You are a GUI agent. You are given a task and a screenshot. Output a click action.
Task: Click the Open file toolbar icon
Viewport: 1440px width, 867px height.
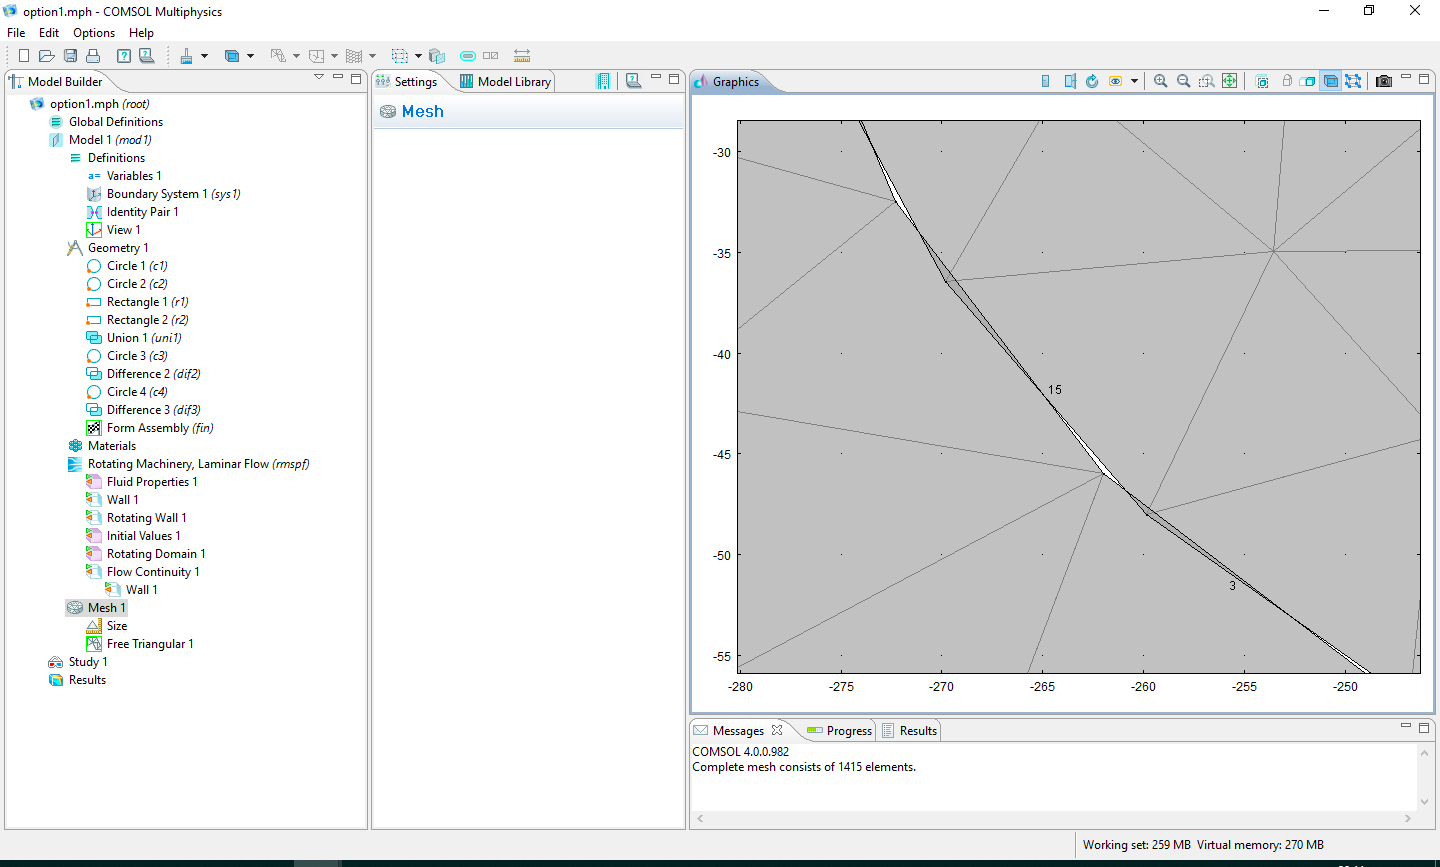(46, 56)
